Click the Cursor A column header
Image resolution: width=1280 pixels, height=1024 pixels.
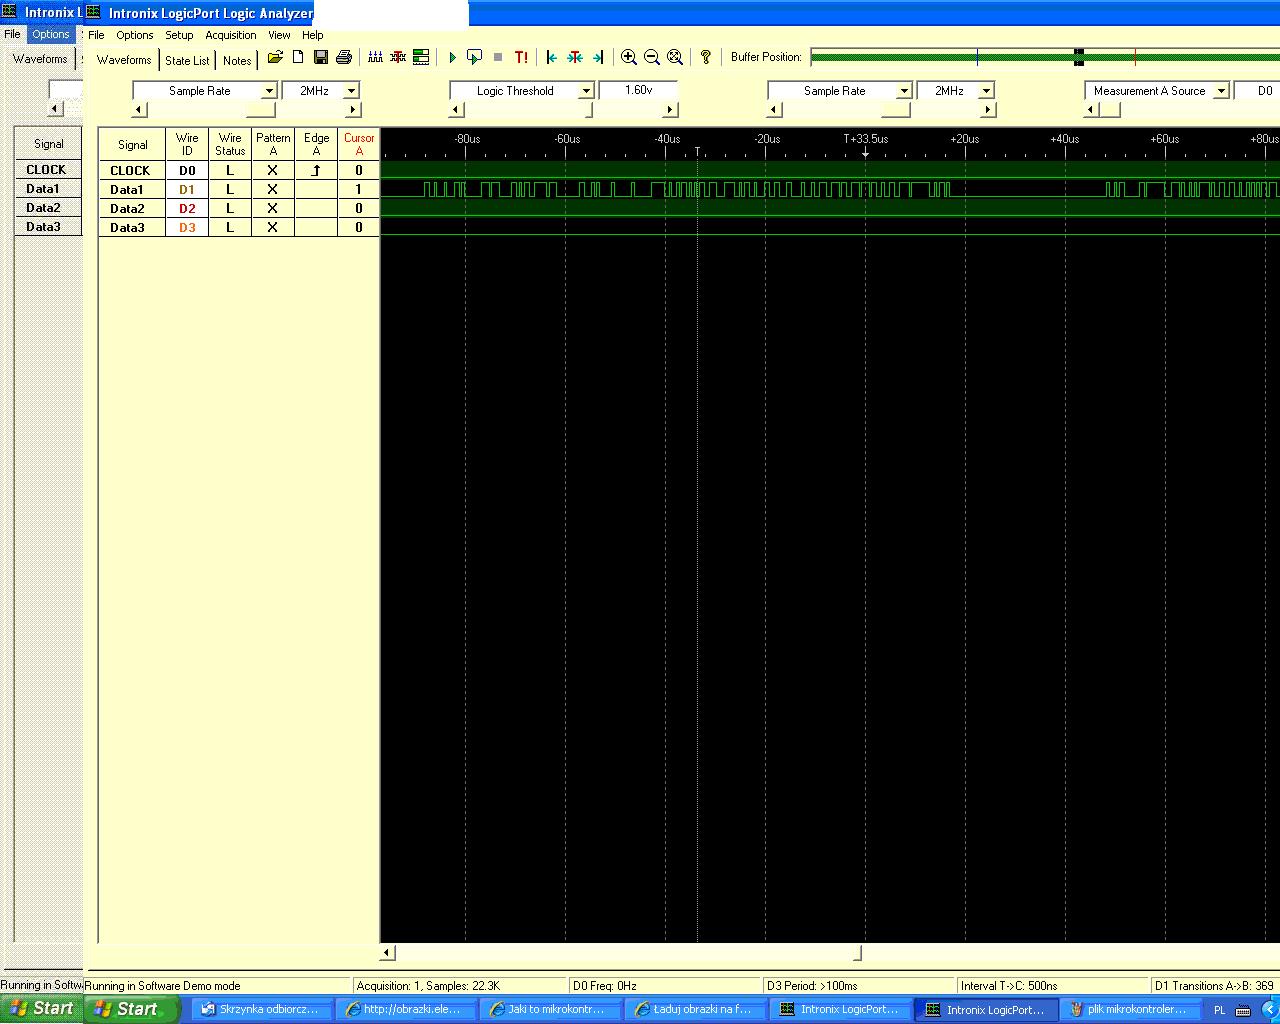[x=359, y=144]
